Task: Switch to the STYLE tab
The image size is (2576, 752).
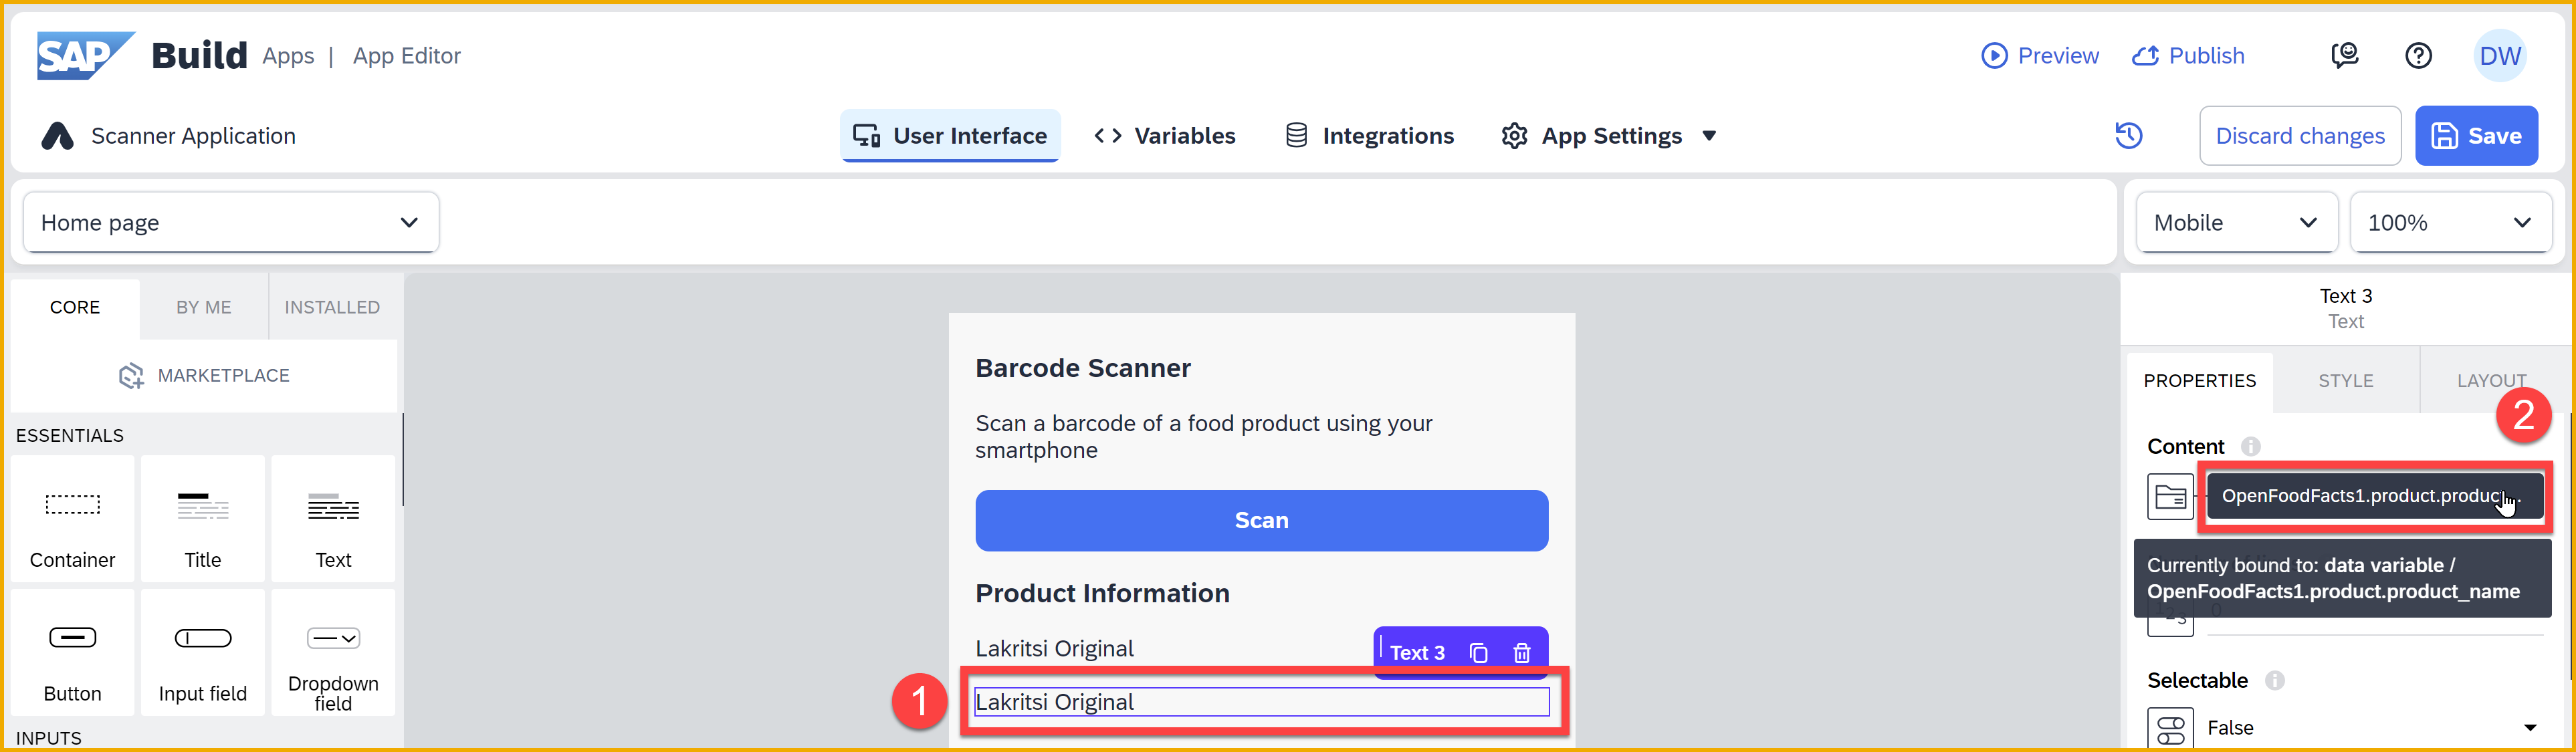Action: (2345, 381)
